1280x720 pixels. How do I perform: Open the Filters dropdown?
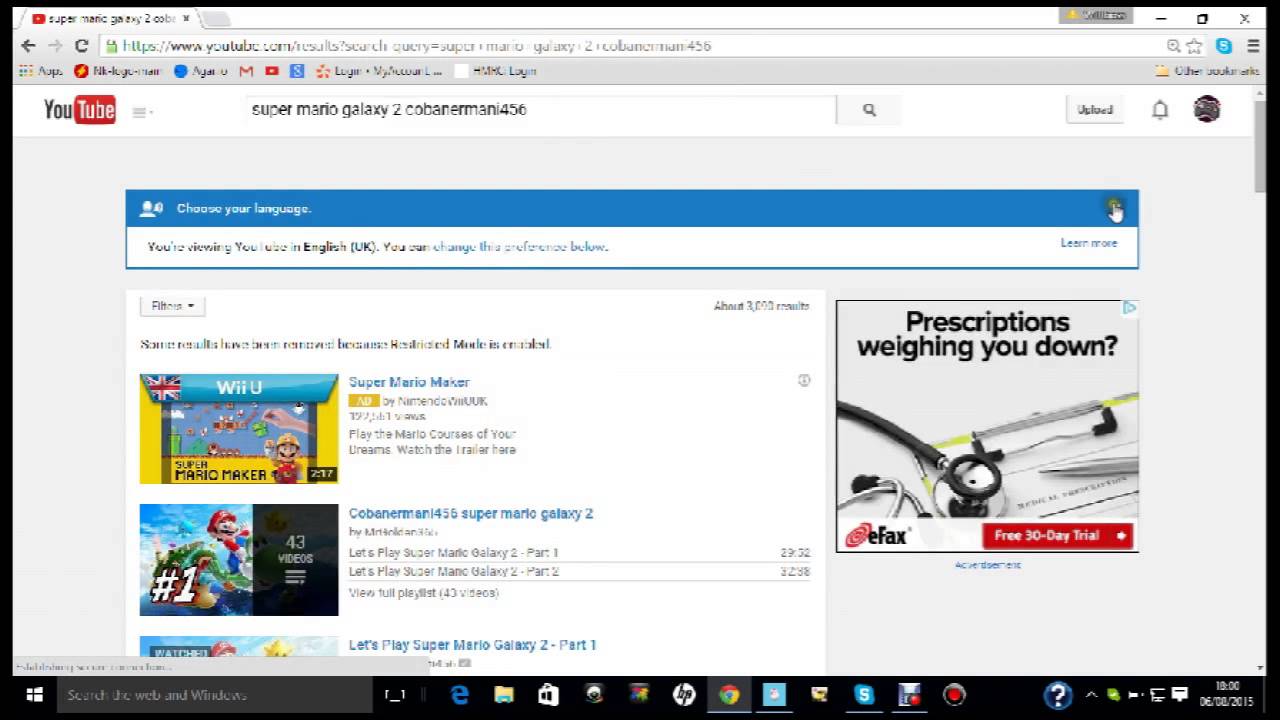point(172,306)
